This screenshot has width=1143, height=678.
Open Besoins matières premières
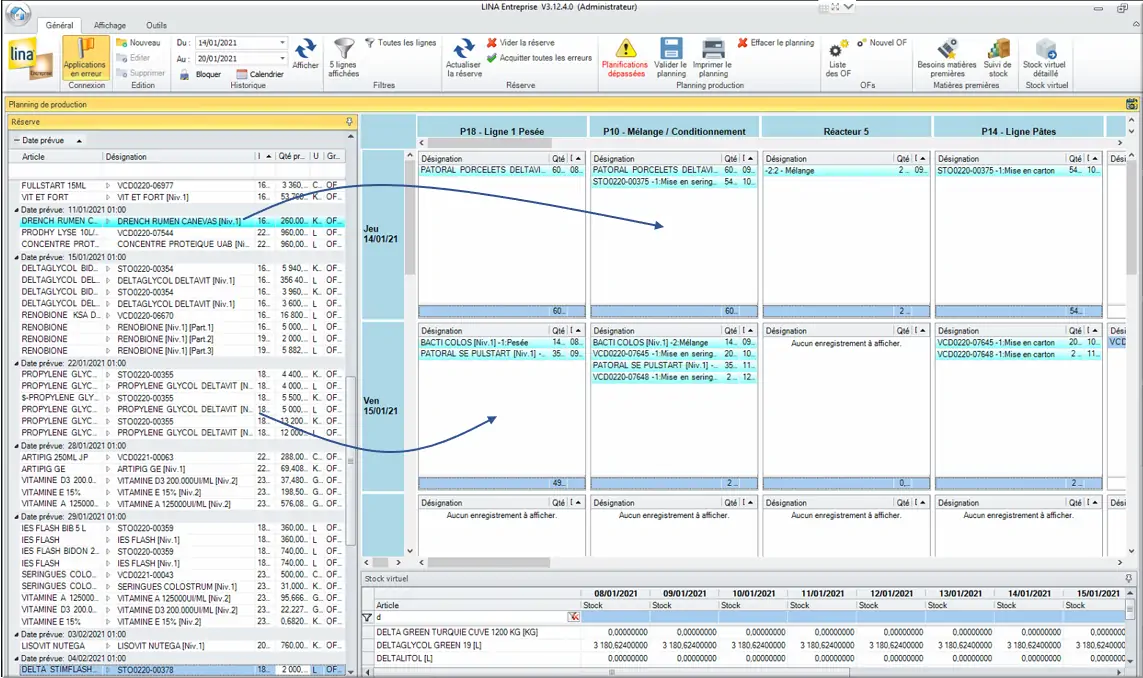tap(947, 58)
